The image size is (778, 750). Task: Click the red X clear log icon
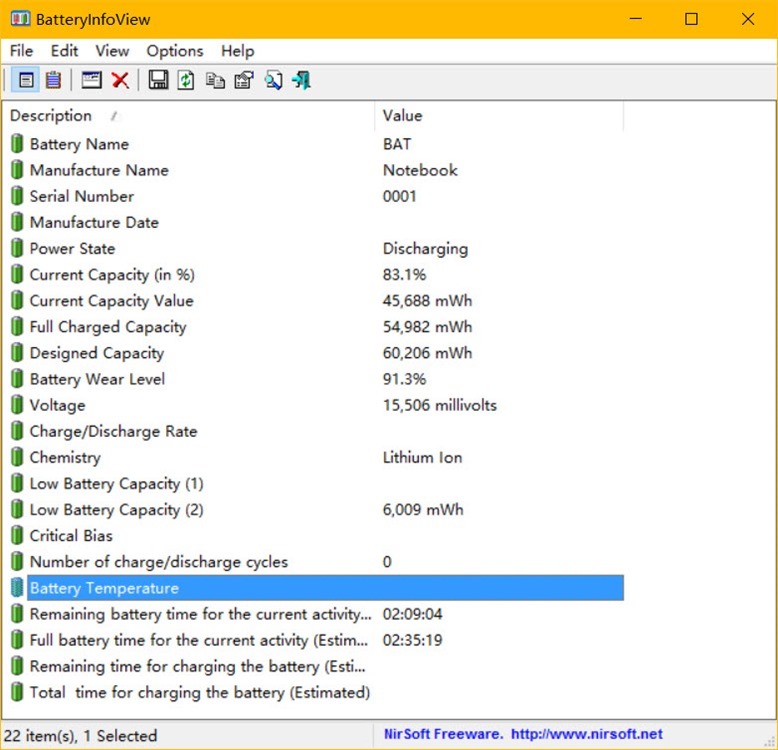pos(120,80)
